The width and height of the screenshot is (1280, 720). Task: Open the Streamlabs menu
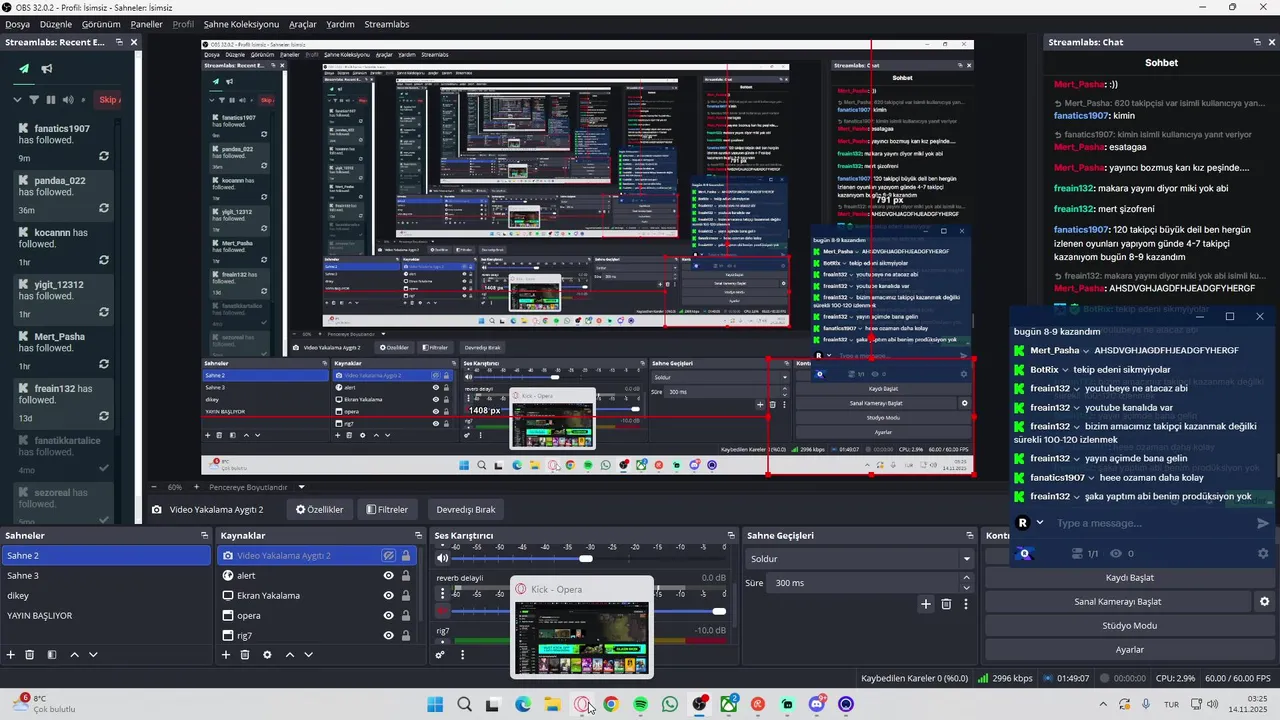(386, 24)
